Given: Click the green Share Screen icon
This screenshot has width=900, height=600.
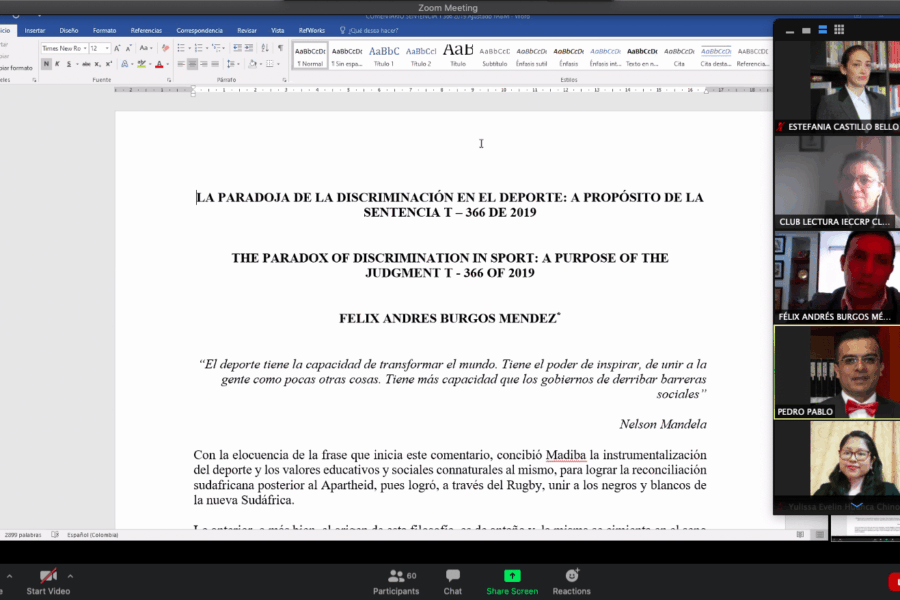Looking at the screenshot, I should tap(512, 576).
